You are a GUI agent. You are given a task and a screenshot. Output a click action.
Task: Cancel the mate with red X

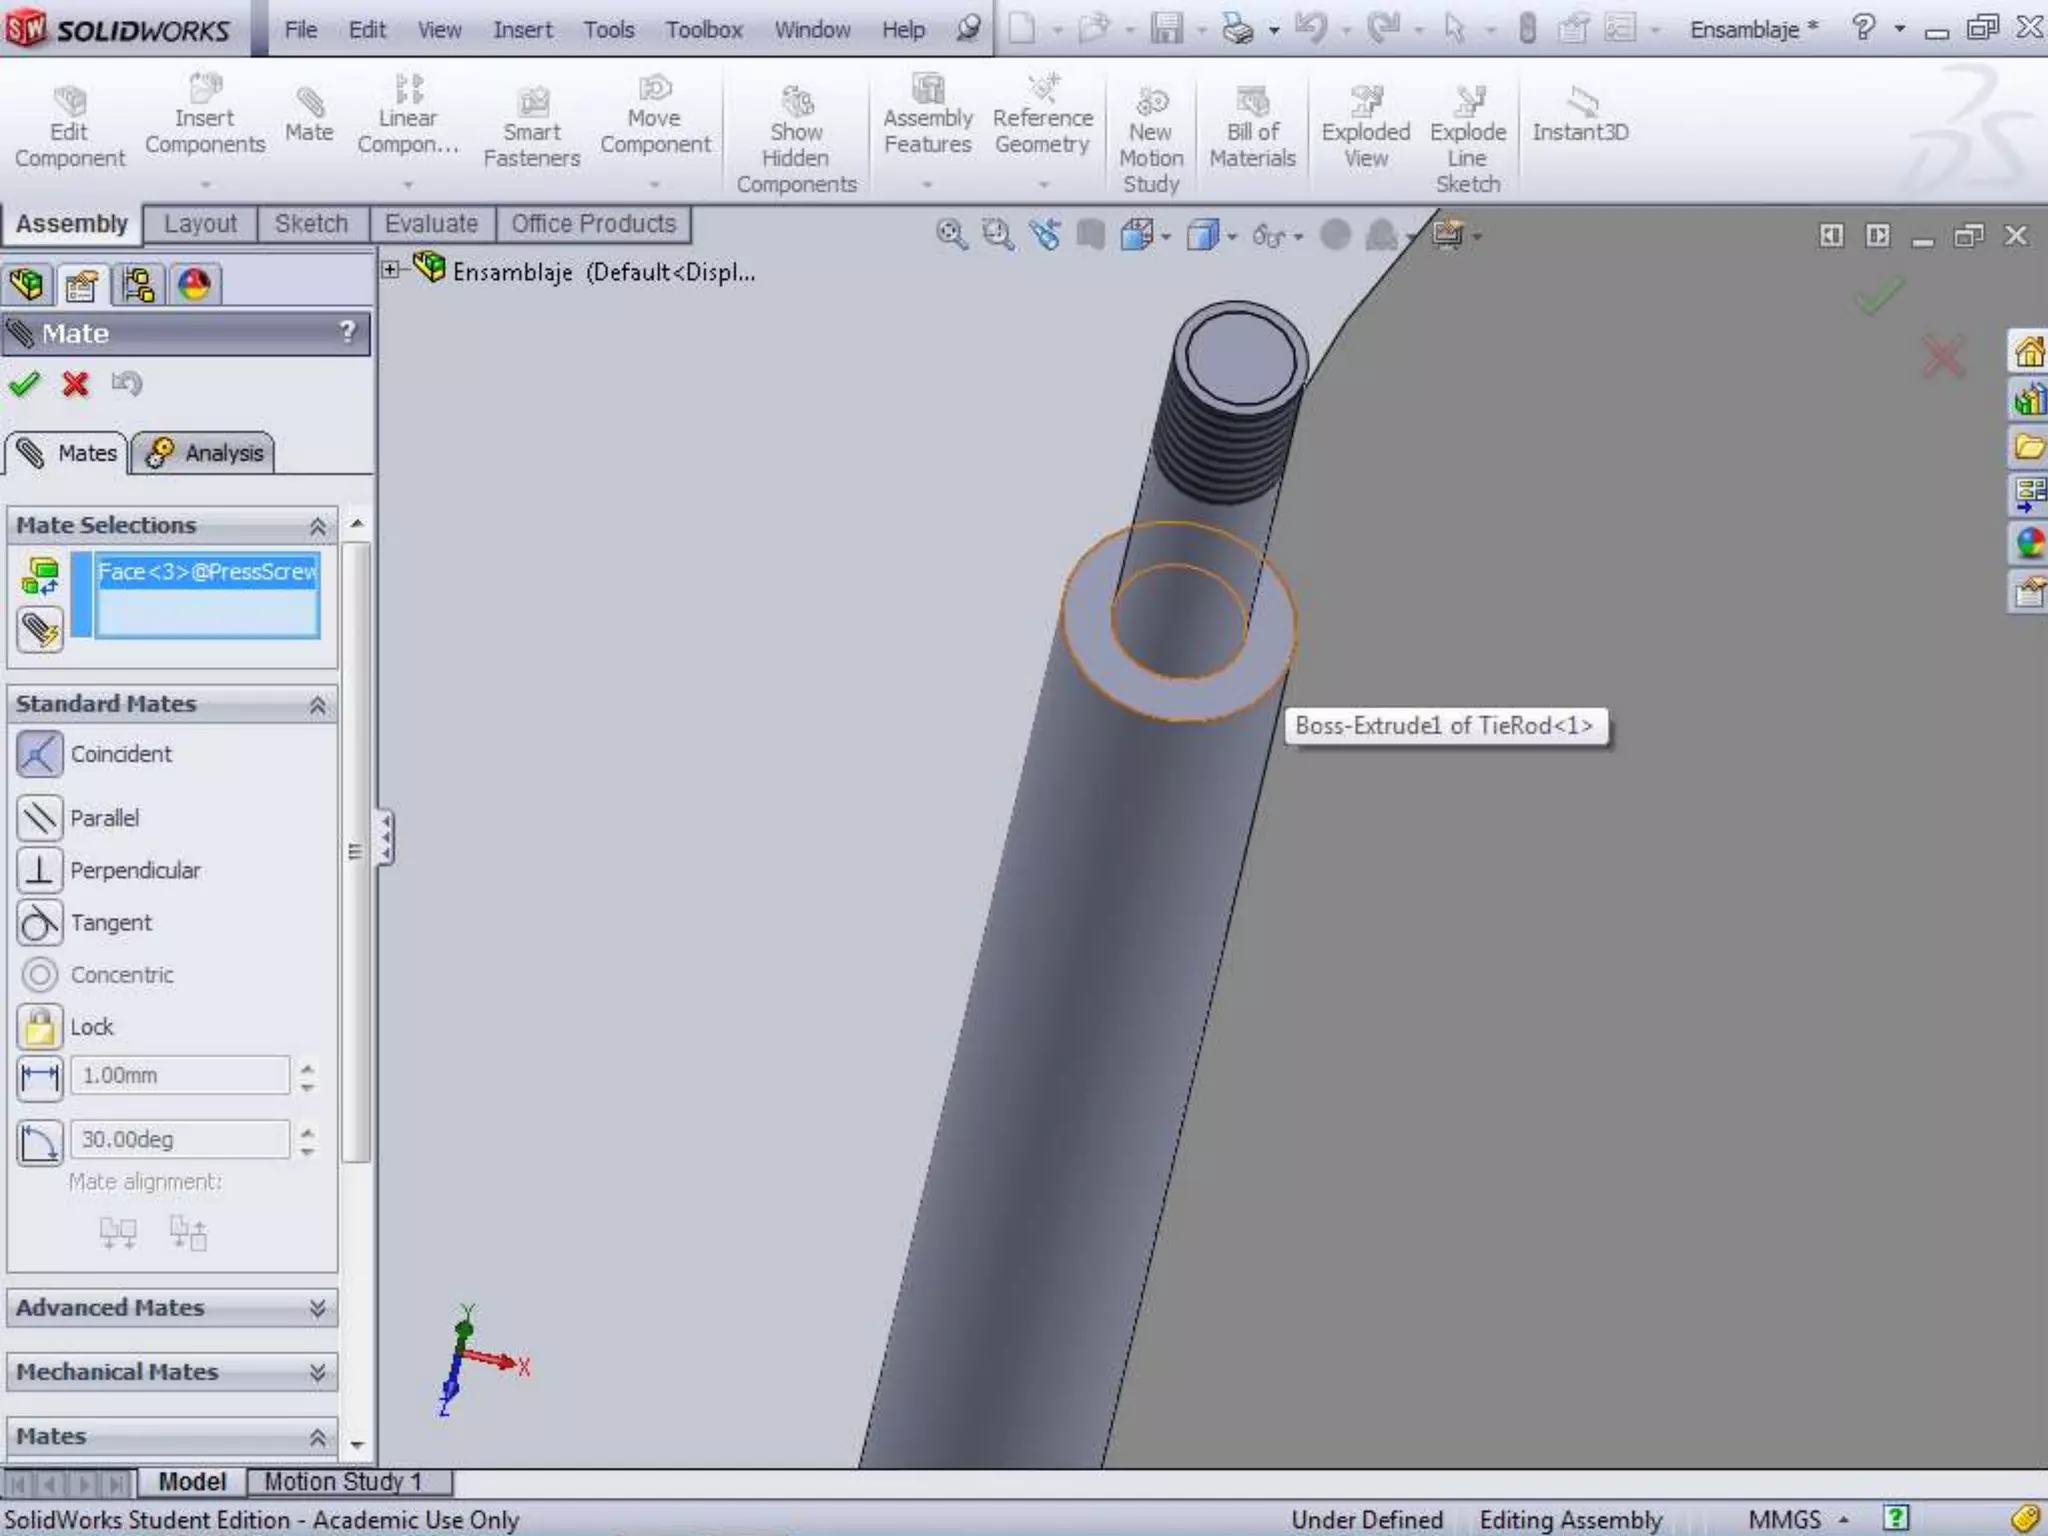pyautogui.click(x=75, y=384)
